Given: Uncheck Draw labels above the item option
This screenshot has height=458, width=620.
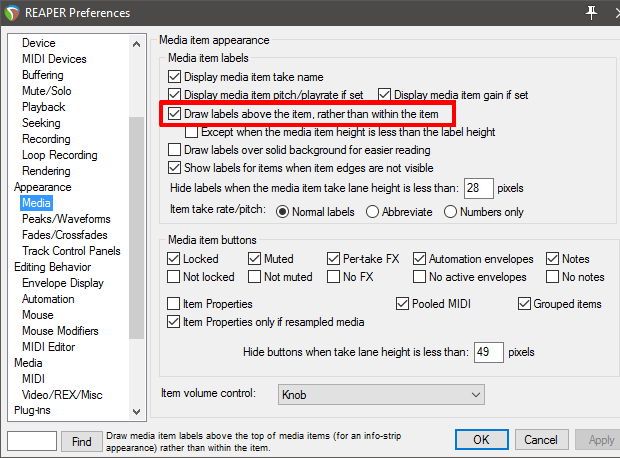Looking at the screenshot, I should (174, 114).
